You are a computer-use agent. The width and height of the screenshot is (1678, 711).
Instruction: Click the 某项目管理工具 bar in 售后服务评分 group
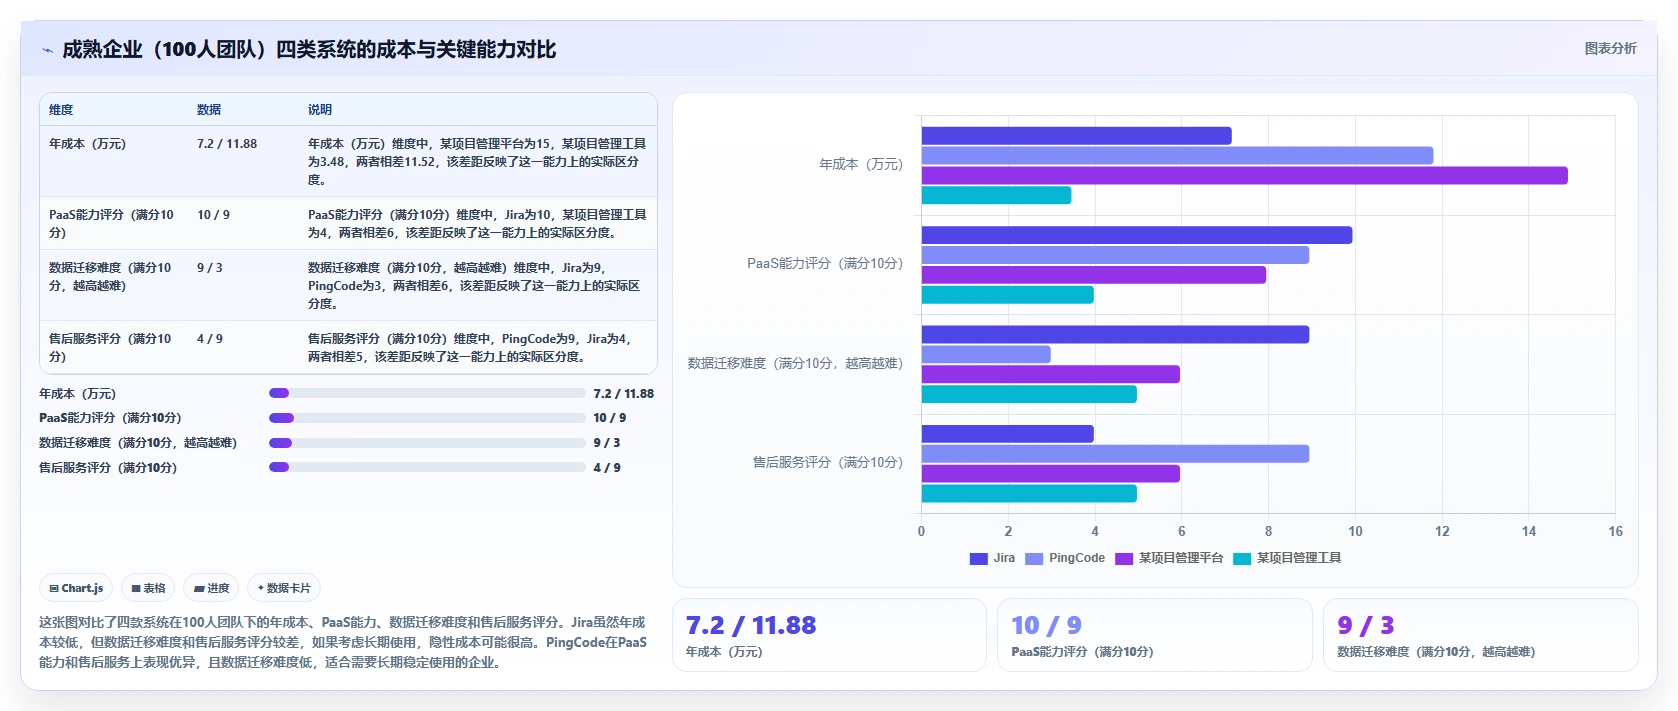(1029, 494)
